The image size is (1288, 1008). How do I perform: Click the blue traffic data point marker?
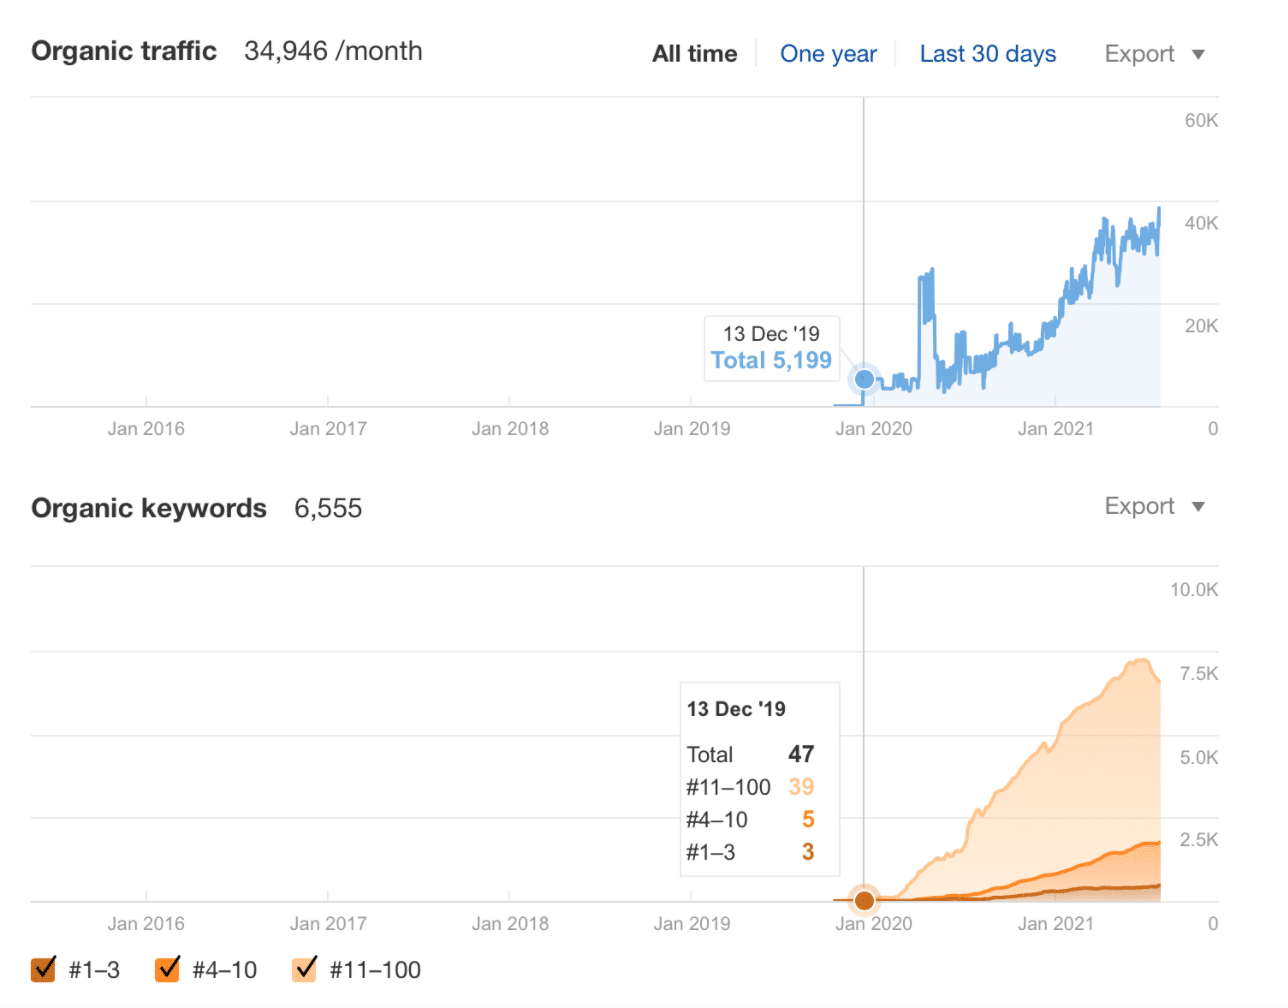coord(864,379)
